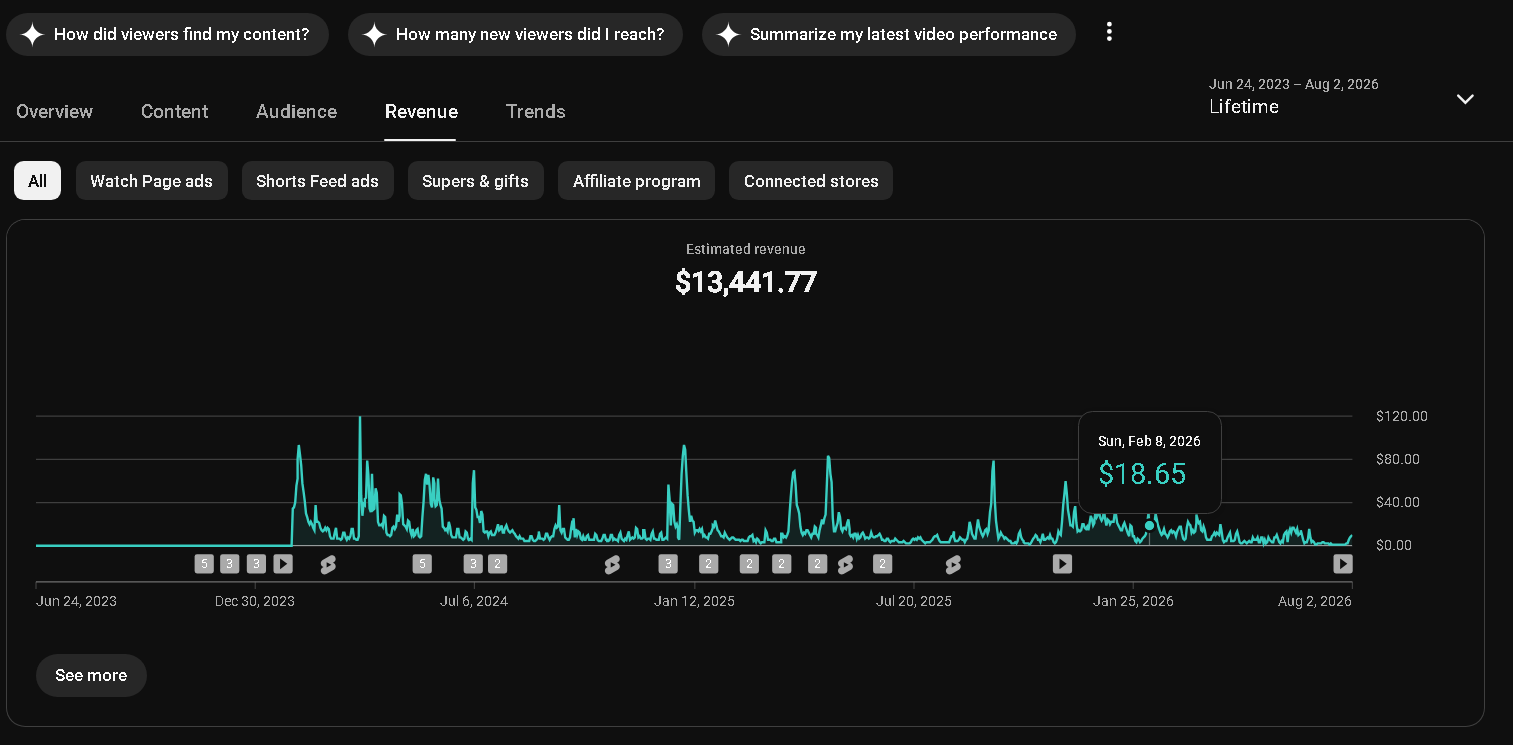The height and width of the screenshot is (745, 1513).
Task: Ask 'How many new viewers did I reach?'
Action: click(515, 34)
